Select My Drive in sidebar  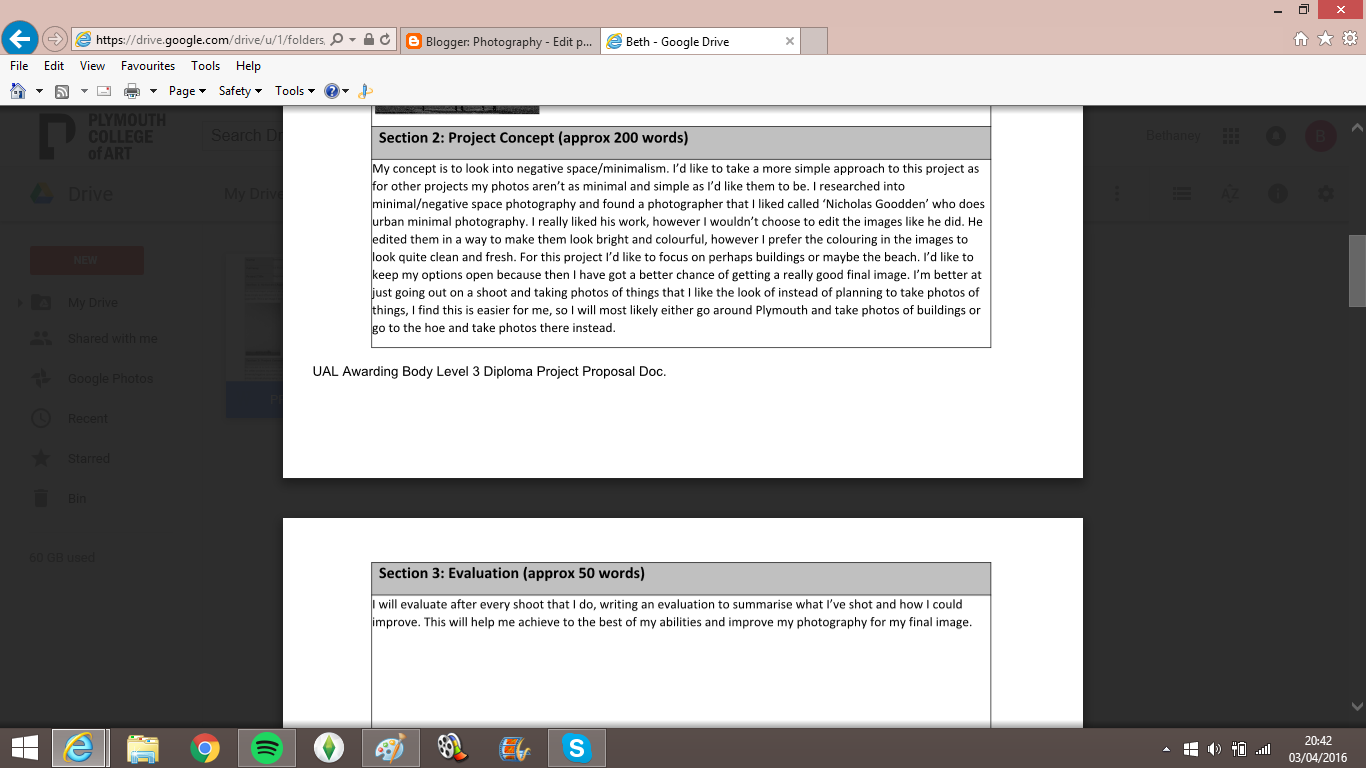pos(93,303)
